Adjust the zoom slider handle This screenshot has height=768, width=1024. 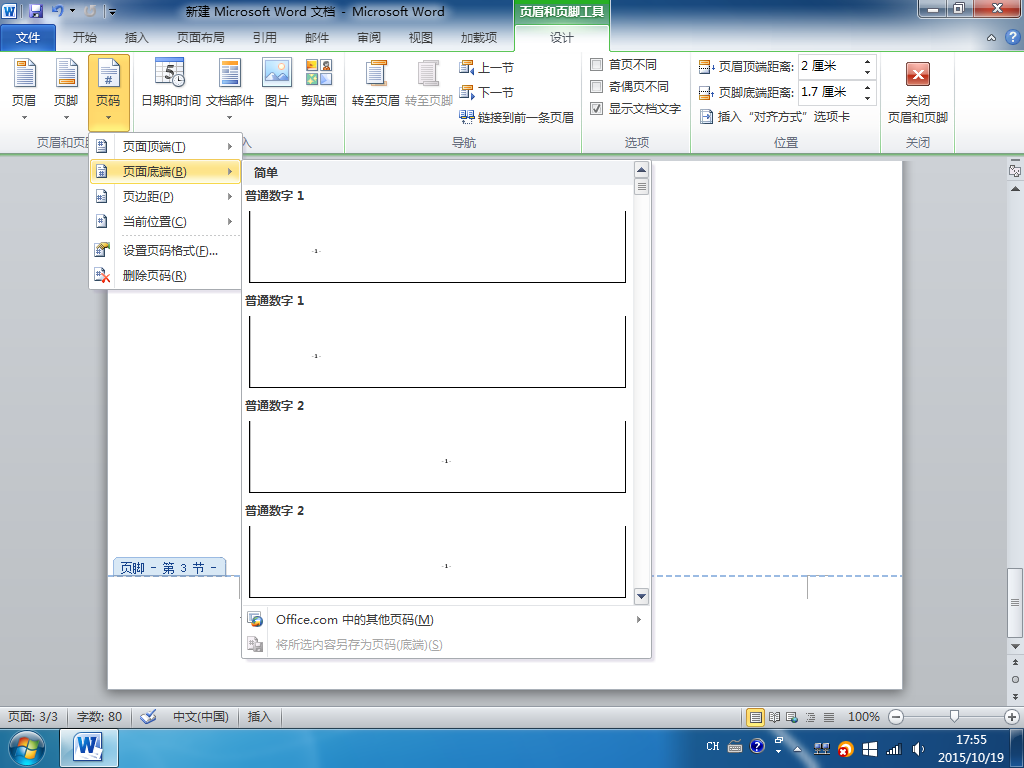point(954,716)
